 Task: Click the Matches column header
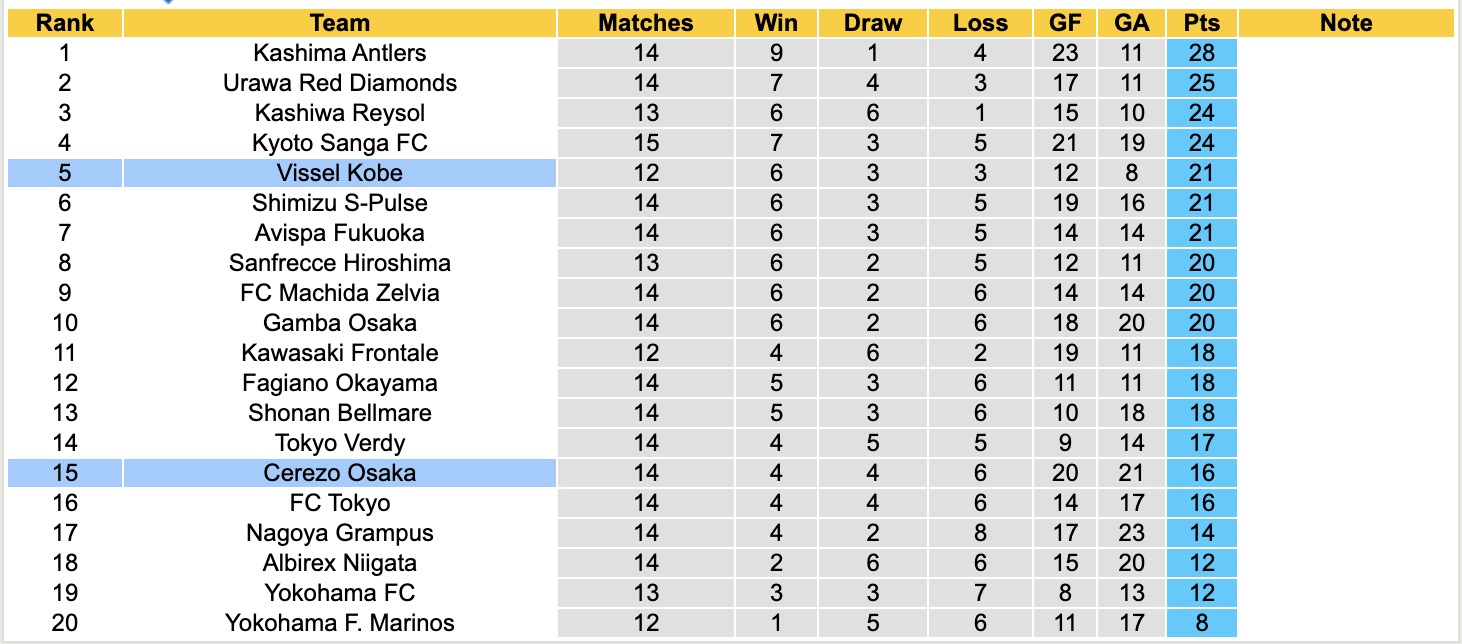pyautogui.click(x=645, y=23)
